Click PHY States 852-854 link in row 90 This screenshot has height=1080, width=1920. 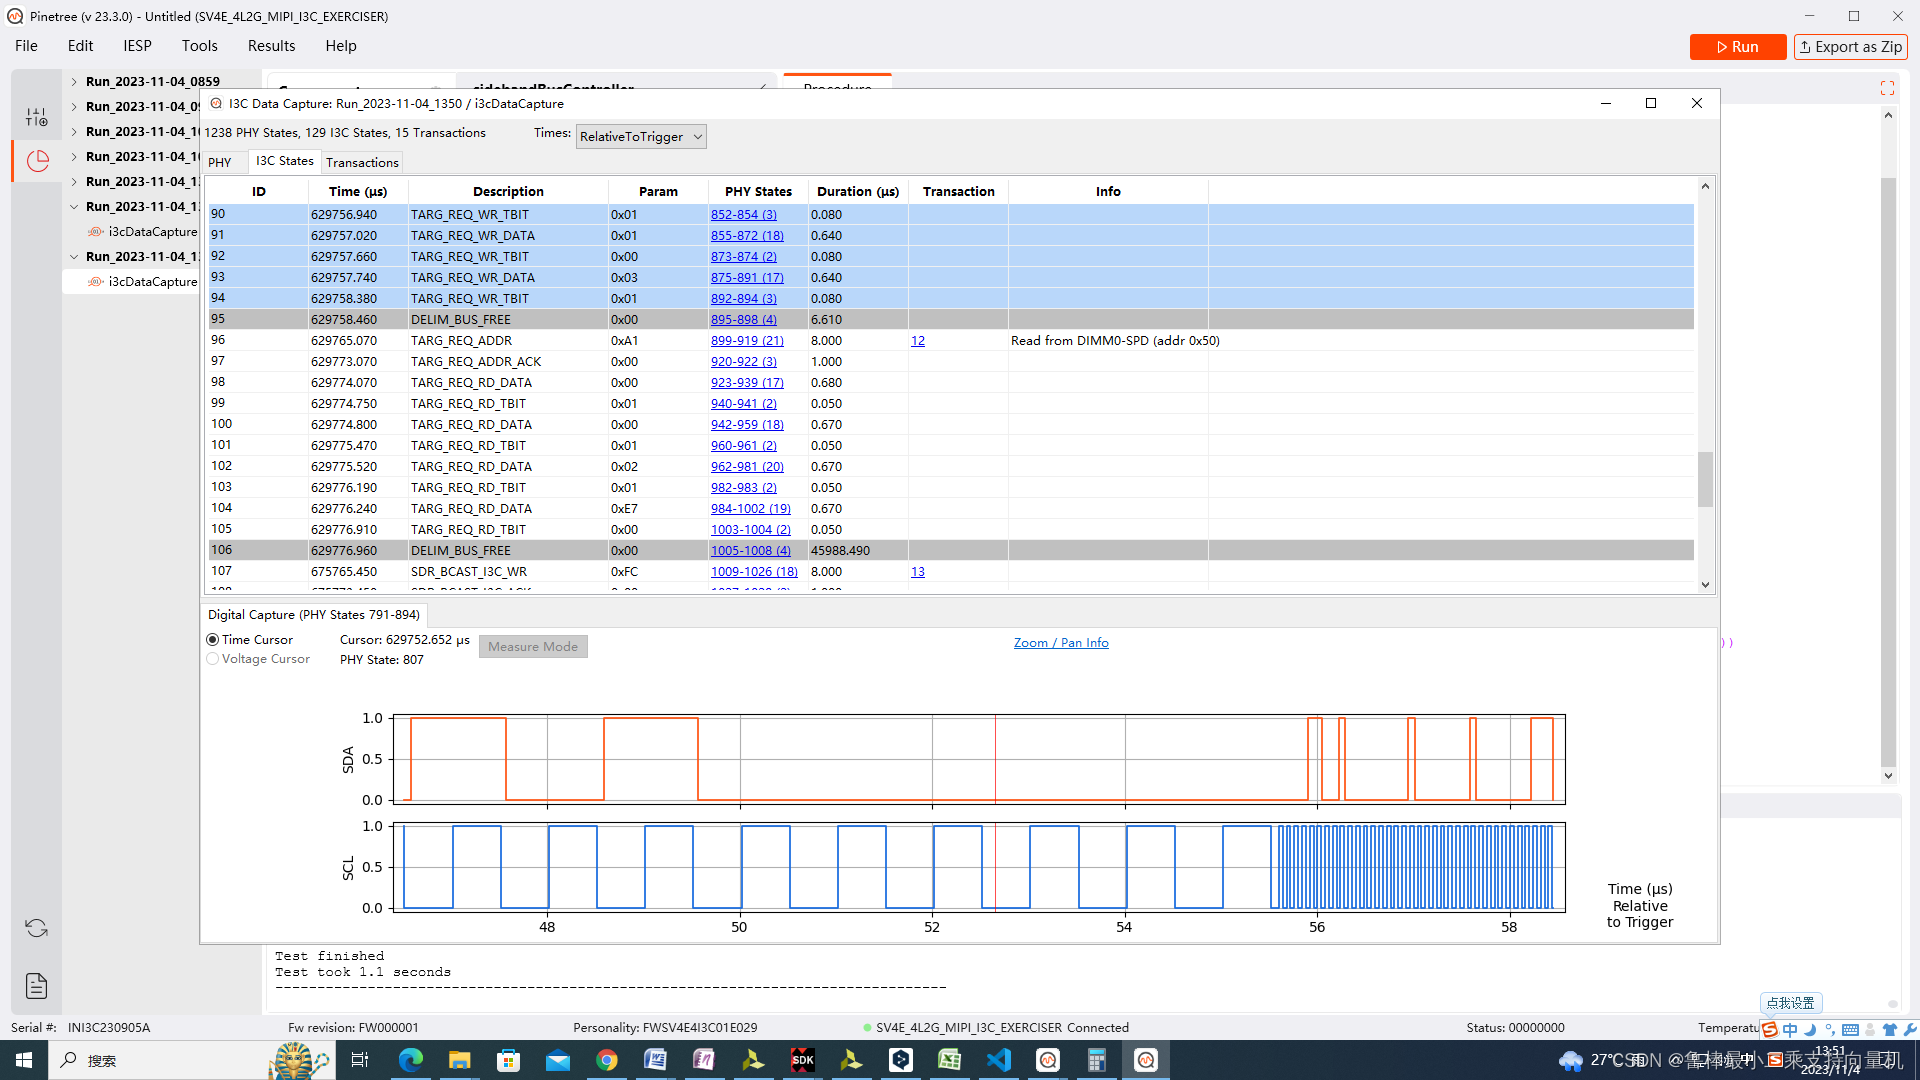(744, 214)
